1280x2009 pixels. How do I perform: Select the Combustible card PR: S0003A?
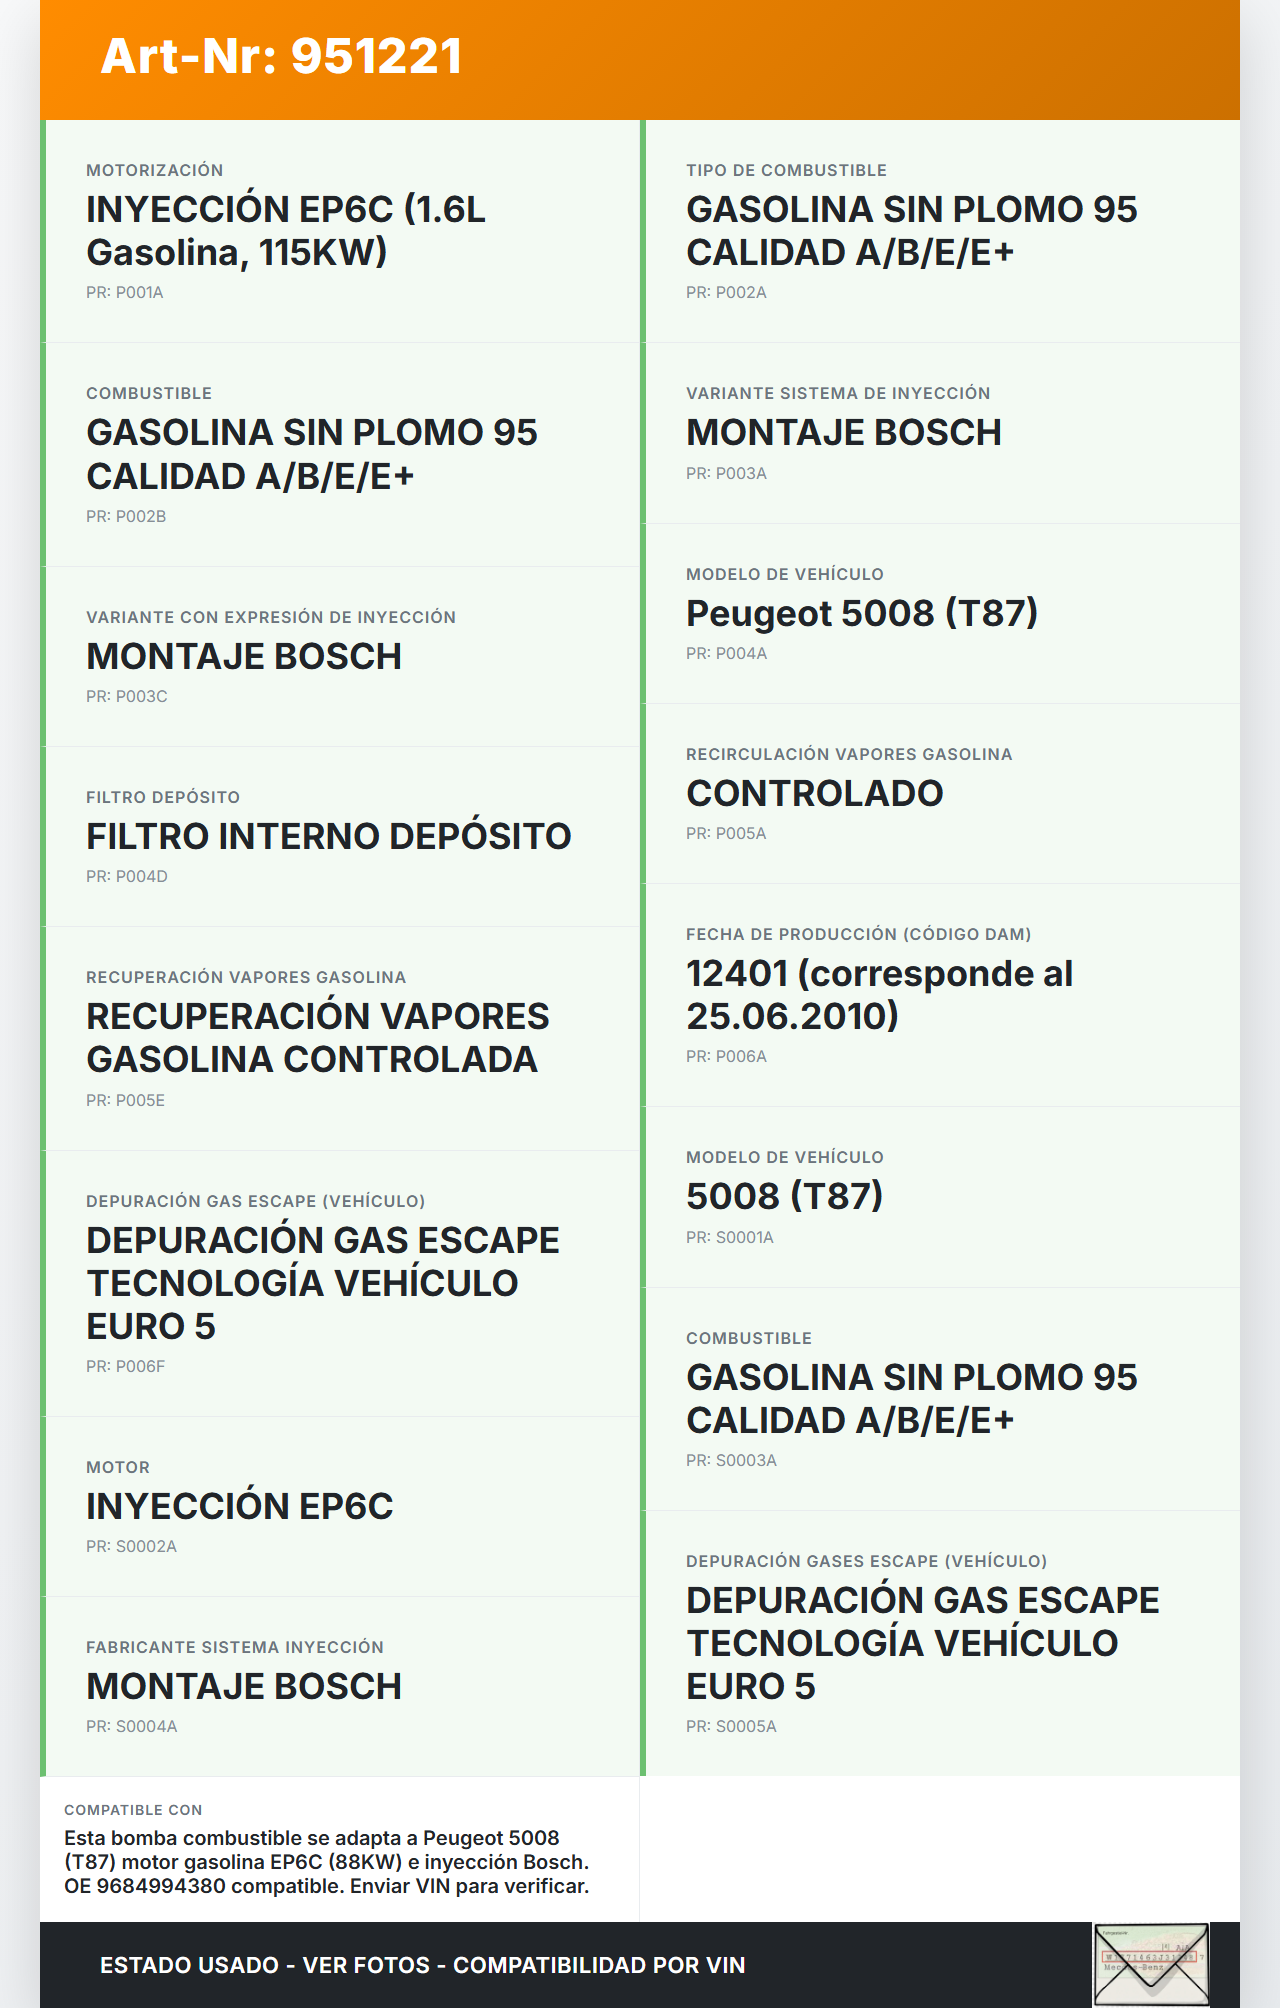click(x=911, y=1399)
